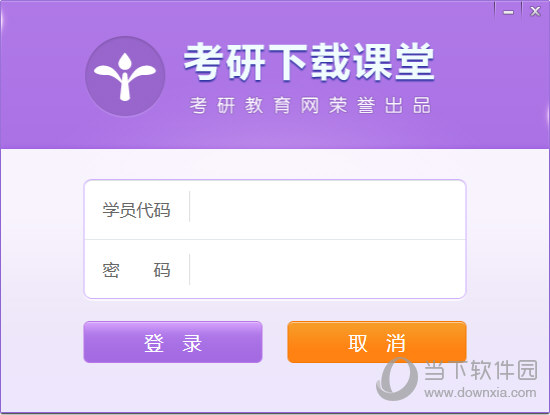Minimize the login window
The height and width of the screenshot is (415, 550).
[x=508, y=12]
